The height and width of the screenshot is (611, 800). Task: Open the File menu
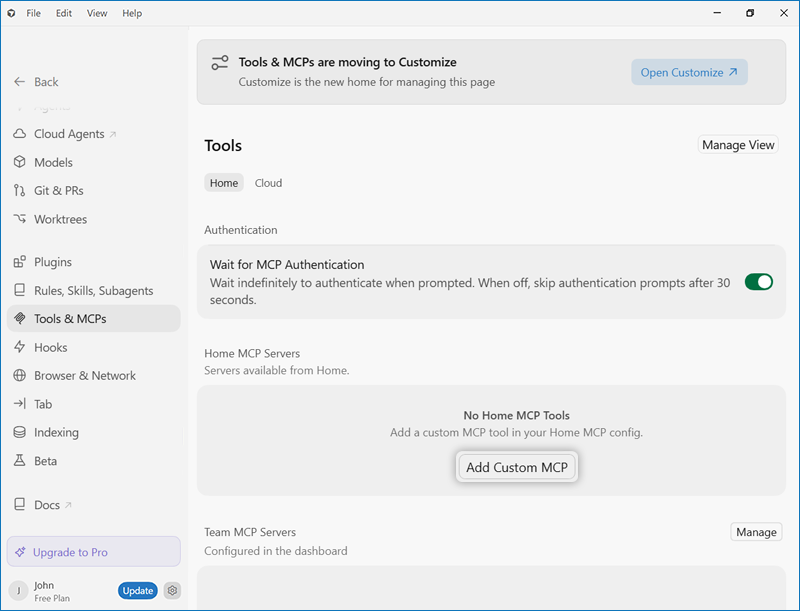pos(34,13)
